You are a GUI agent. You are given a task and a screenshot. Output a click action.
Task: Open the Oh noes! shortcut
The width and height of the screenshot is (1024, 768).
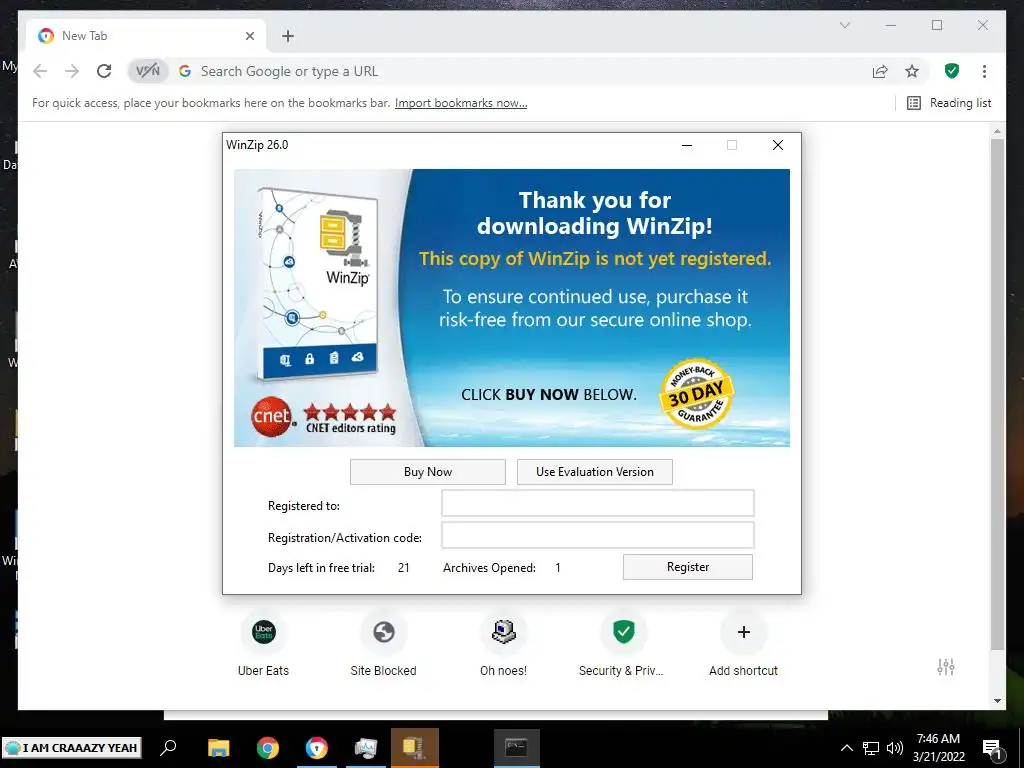[504, 643]
